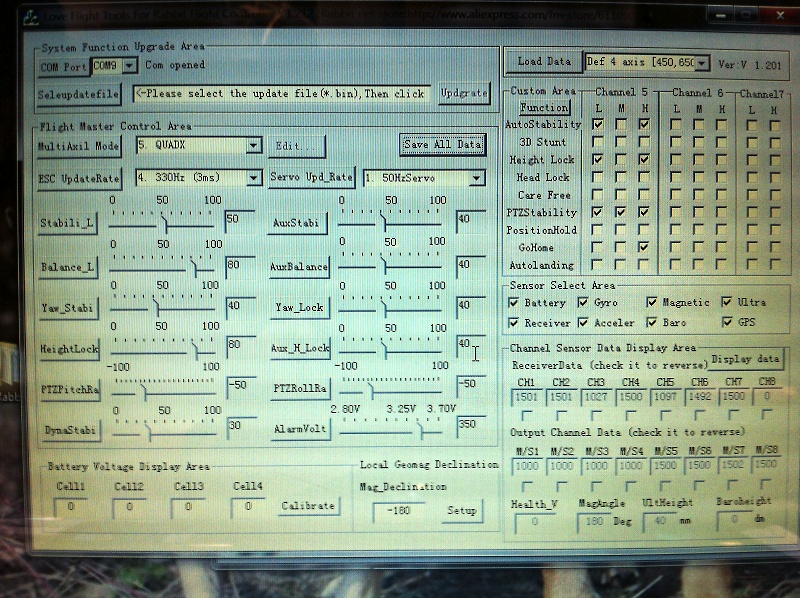Viewport: 800px width, 598px height.
Task: Click the Edit... button beside QUADX
Action: coord(297,146)
